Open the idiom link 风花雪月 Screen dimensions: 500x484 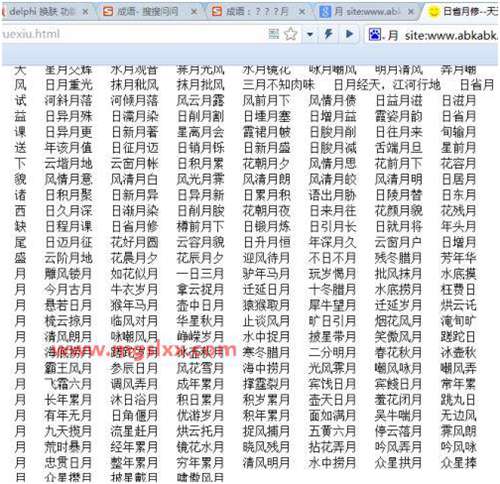click(200, 368)
